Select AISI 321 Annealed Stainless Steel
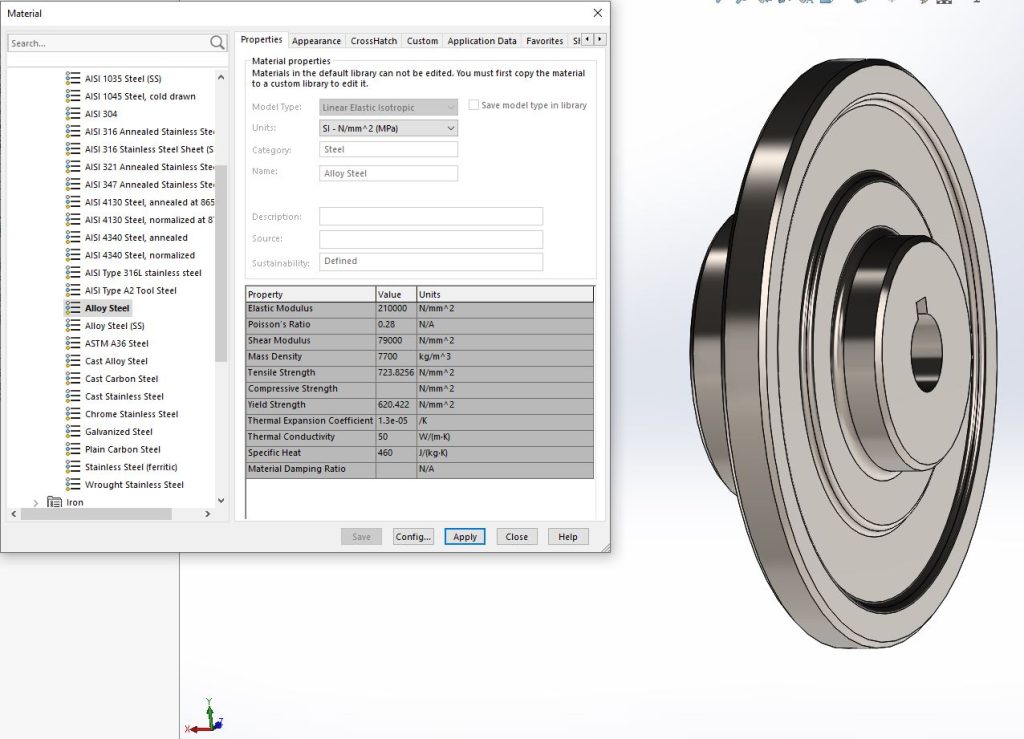The image size is (1024, 739). (x=149, y=166)
